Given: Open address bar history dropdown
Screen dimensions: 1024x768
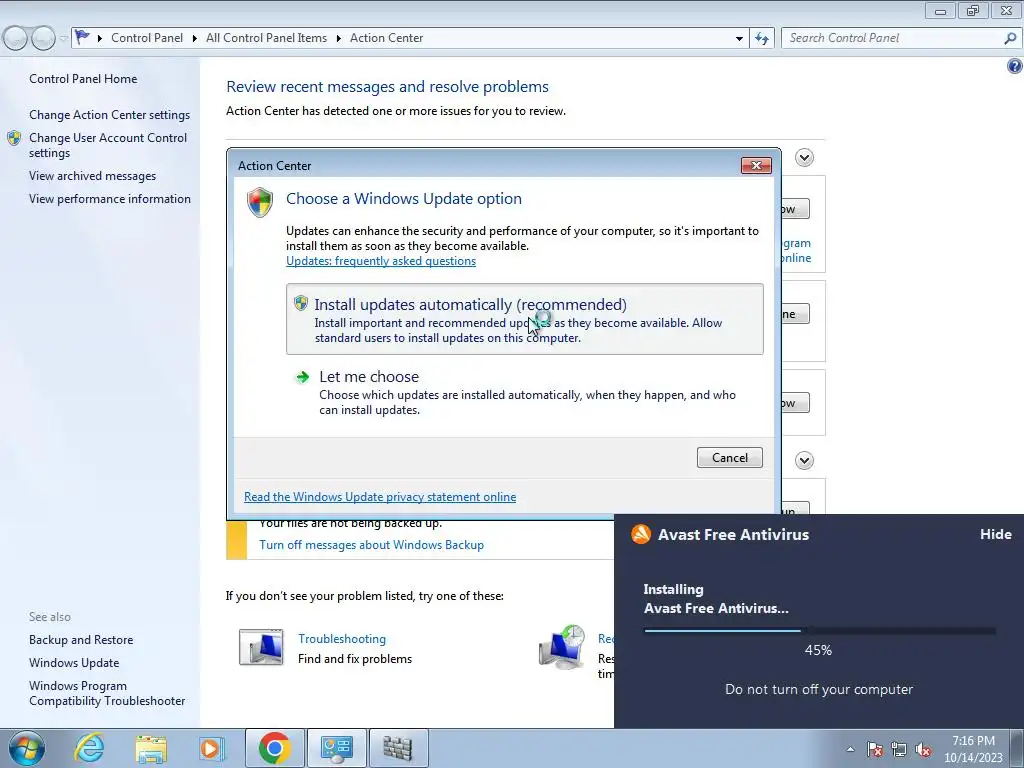Looking at the screenshot, I should [739, 38].
